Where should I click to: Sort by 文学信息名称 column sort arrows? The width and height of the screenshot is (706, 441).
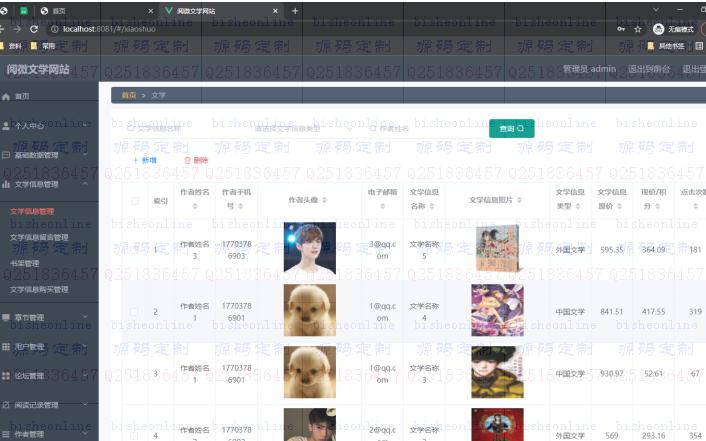(x=432, y=206)
